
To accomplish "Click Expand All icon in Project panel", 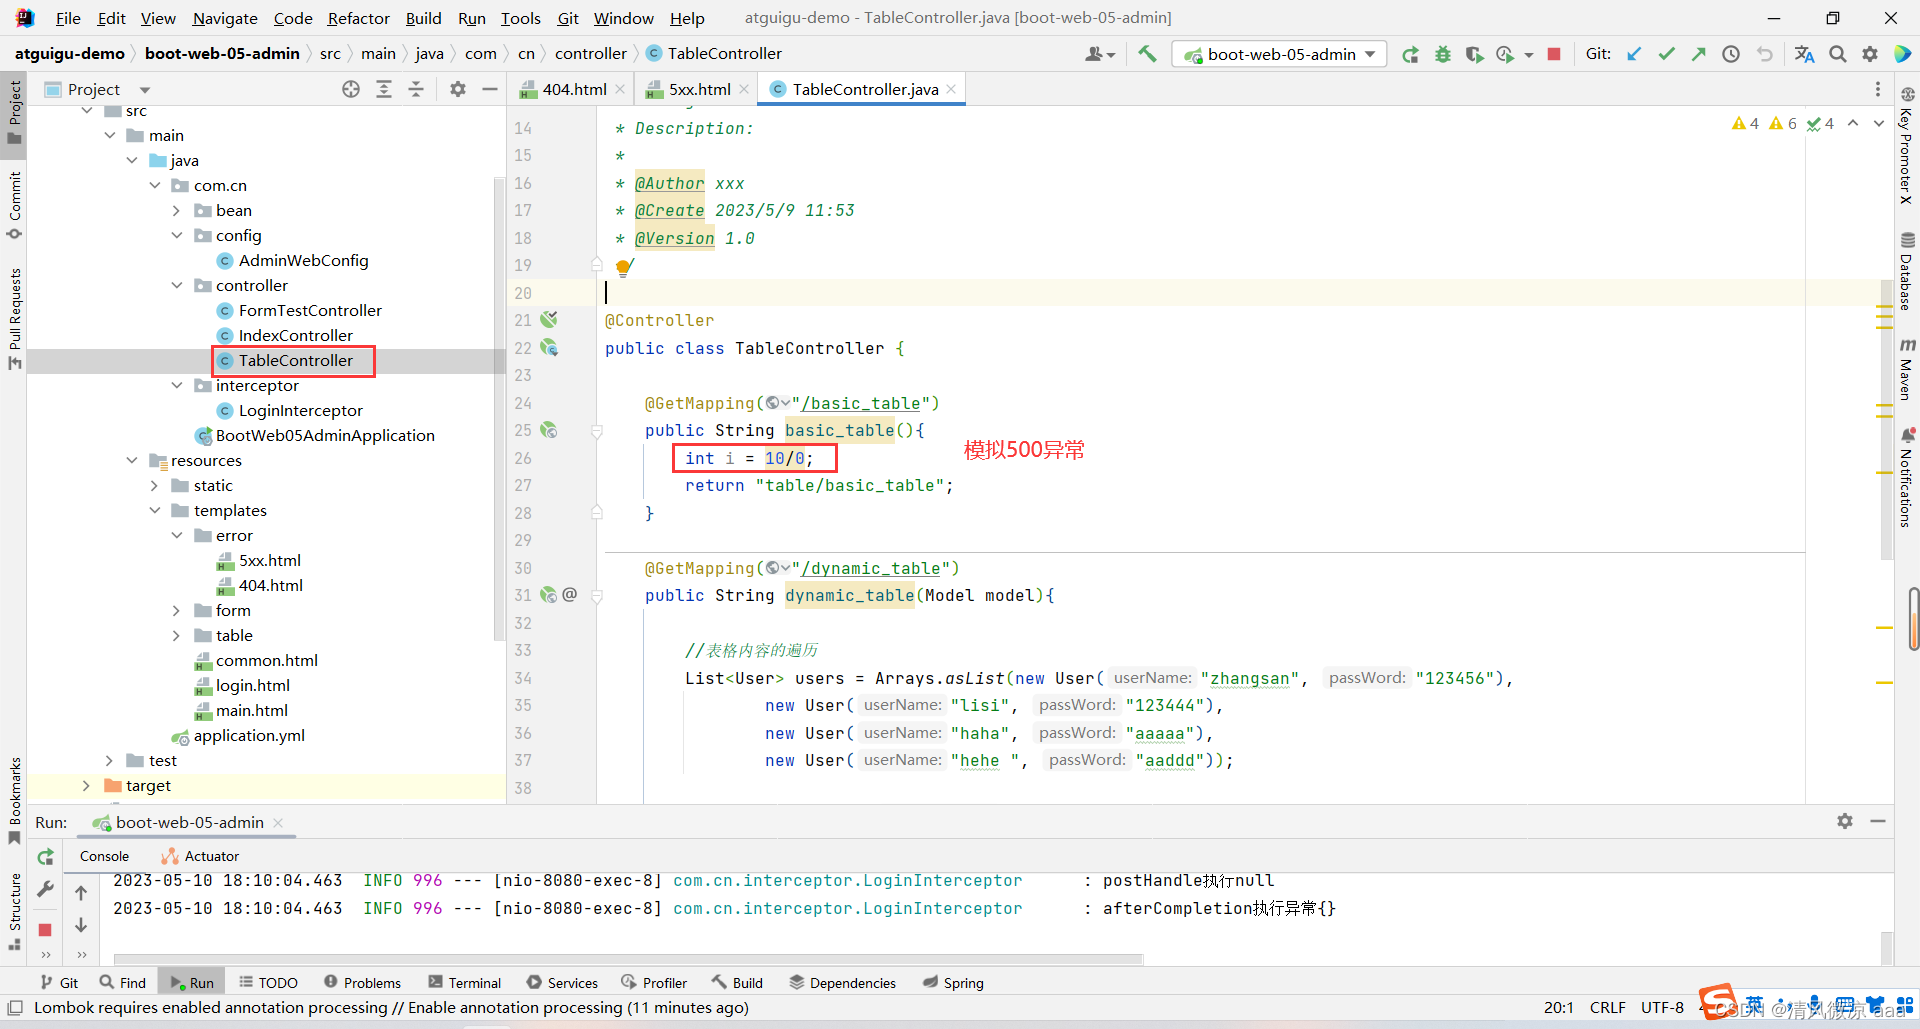I will point(384,89).
